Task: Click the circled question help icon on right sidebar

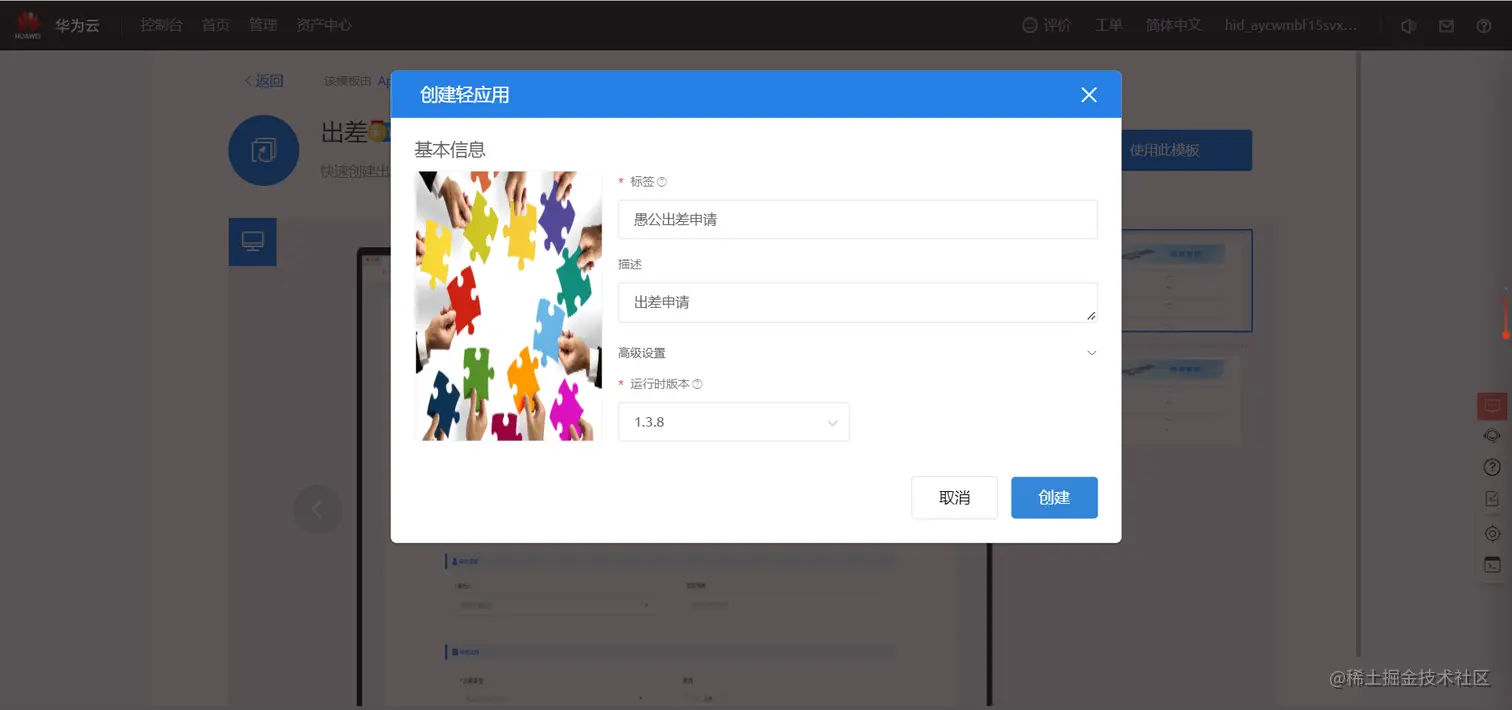Action: click(x=1491, y=466)
